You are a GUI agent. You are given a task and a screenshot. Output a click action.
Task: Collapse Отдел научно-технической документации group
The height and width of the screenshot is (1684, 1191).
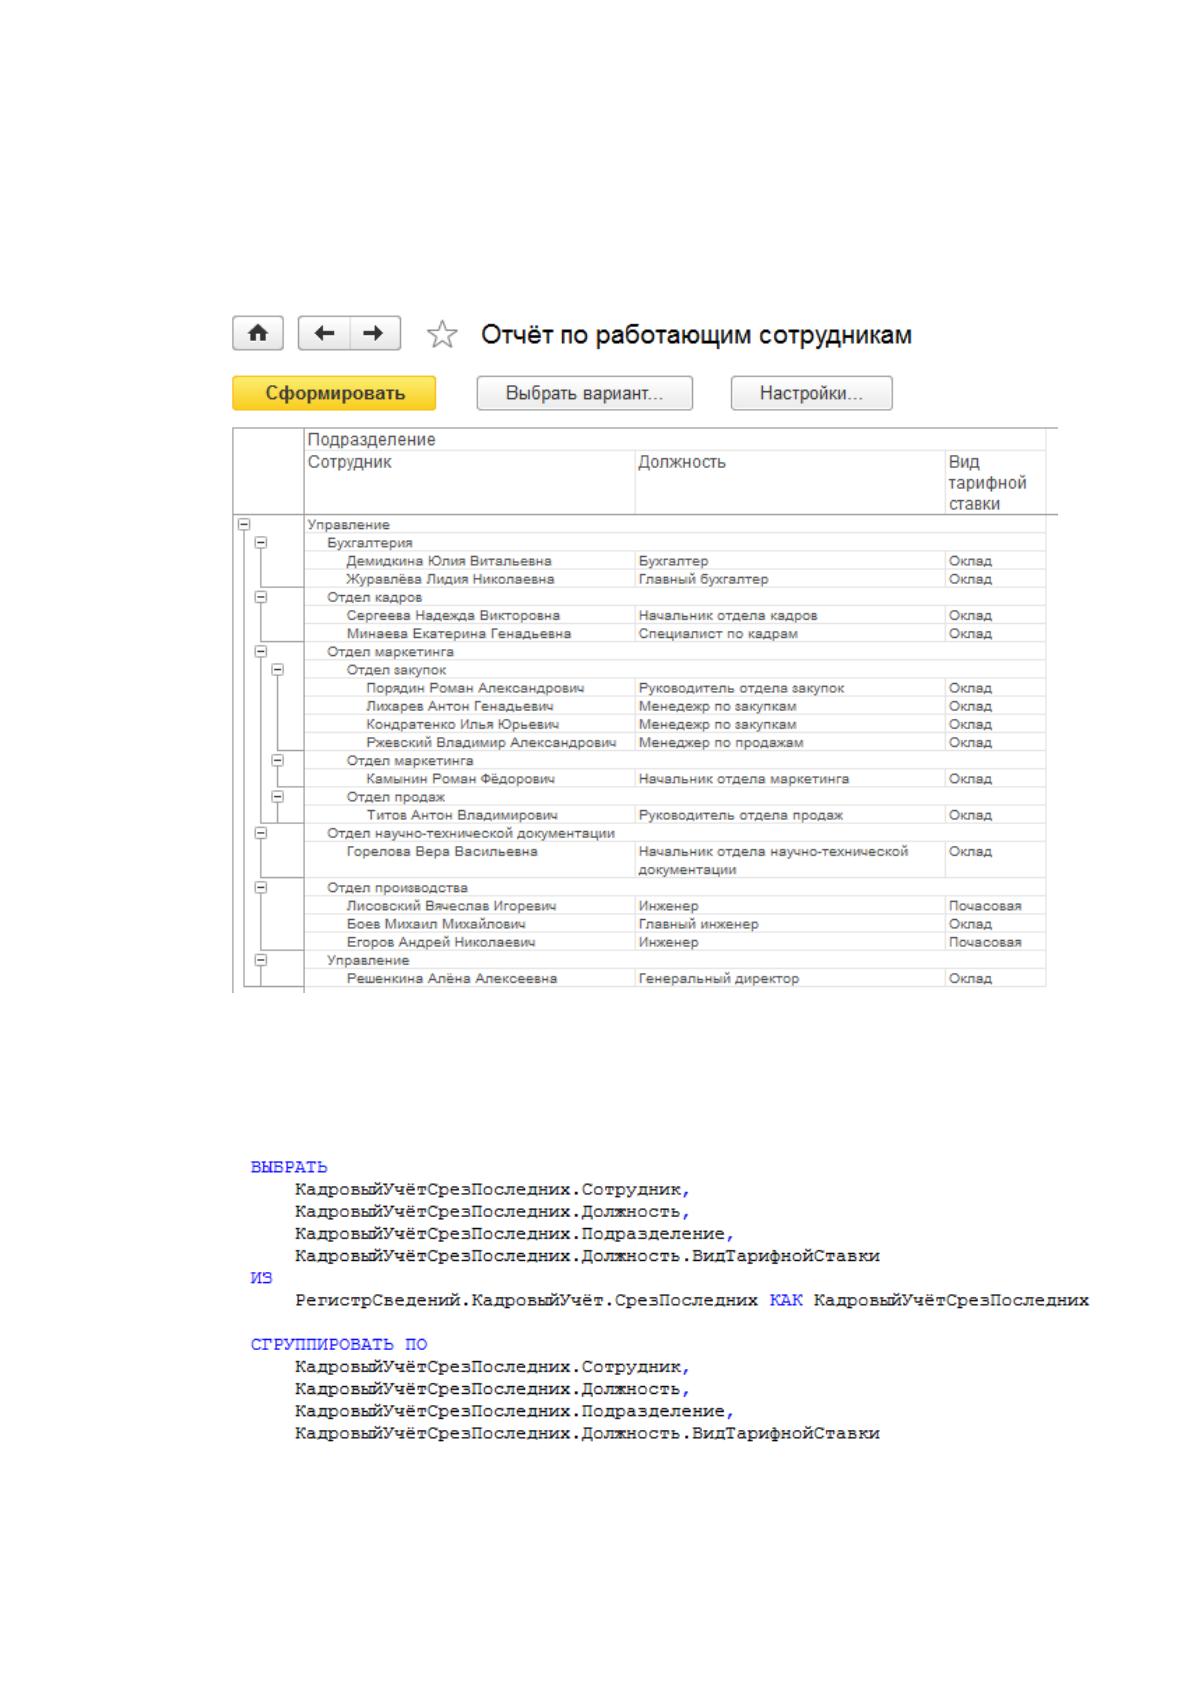261,833
